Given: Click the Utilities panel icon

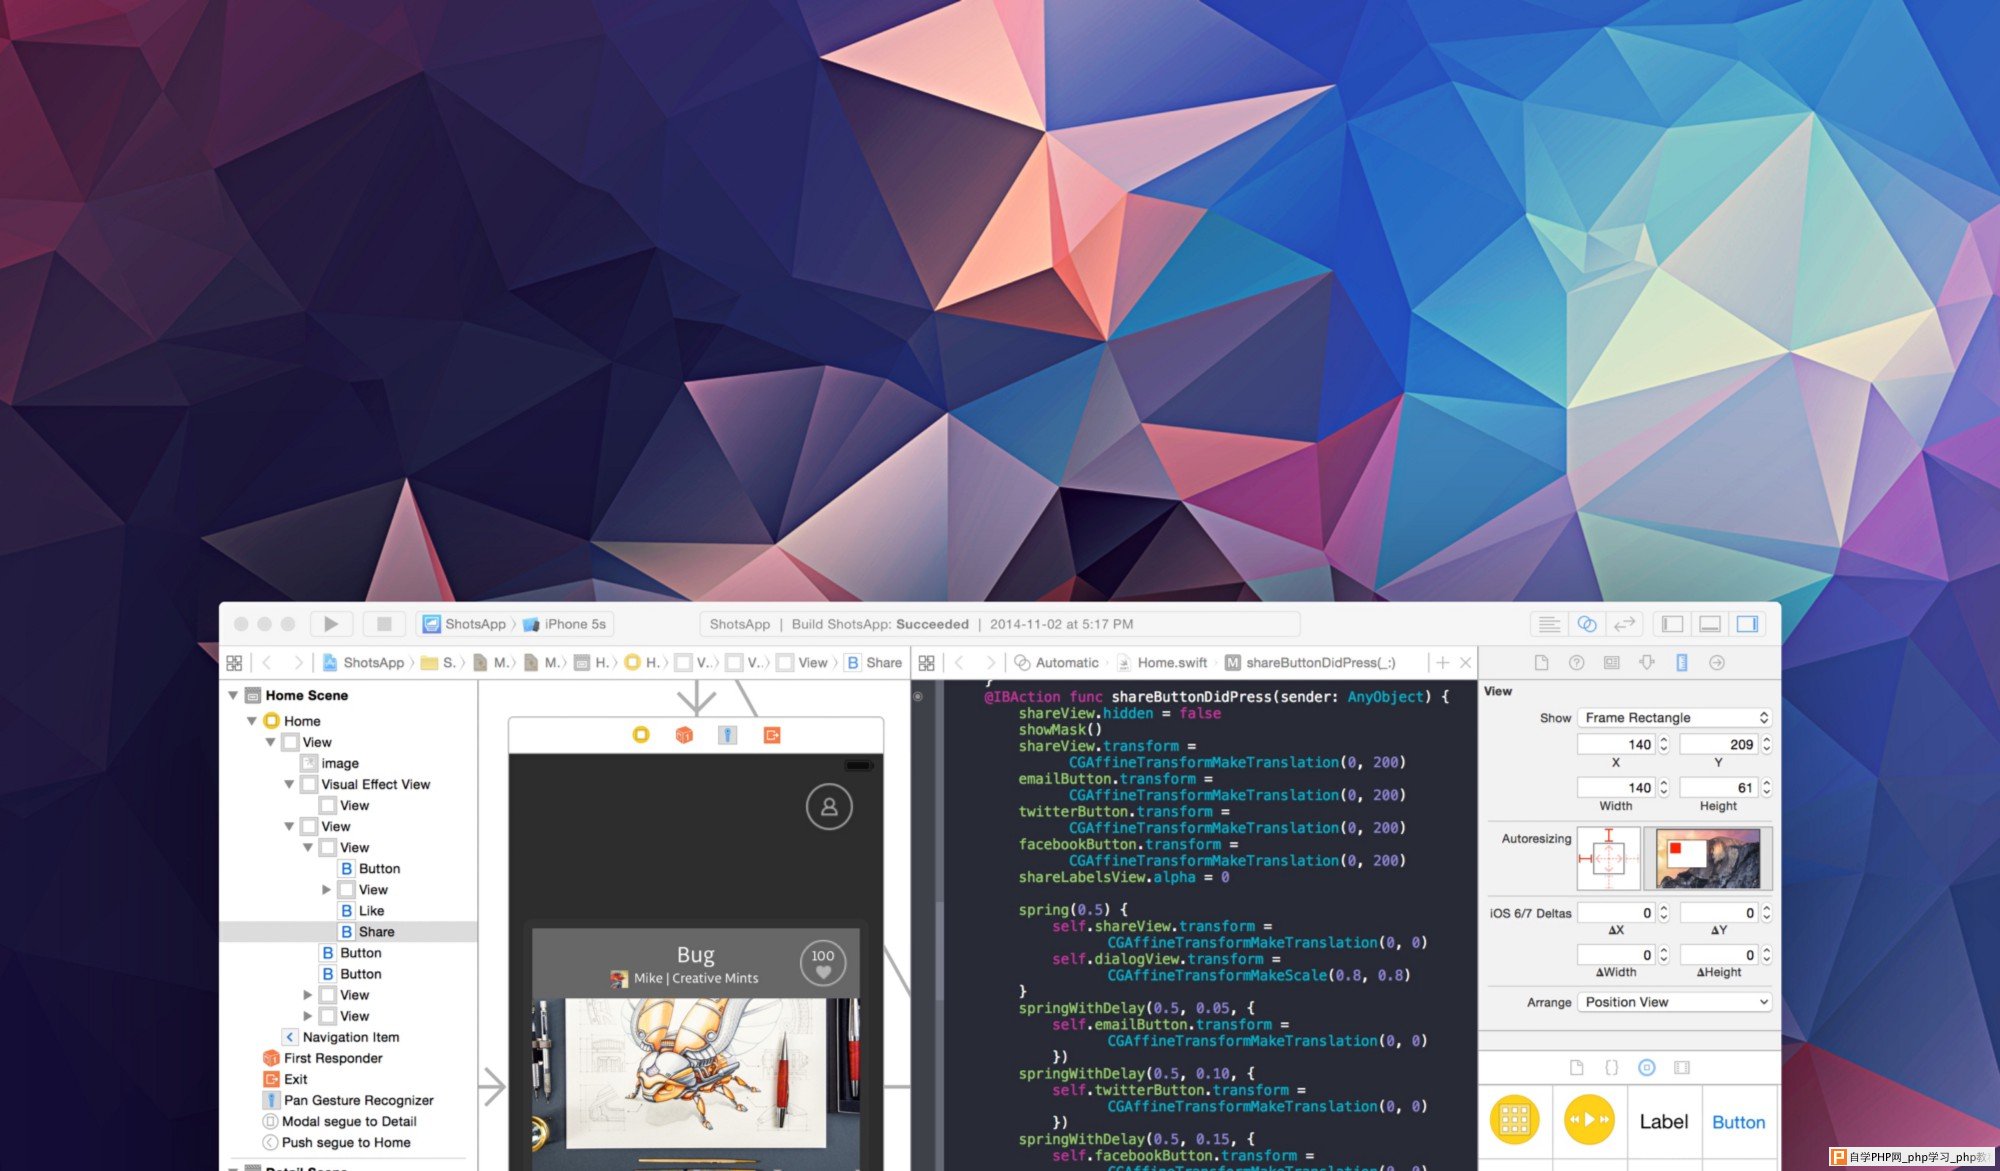Looking at the screenshot, I should tap(1748, 623).
